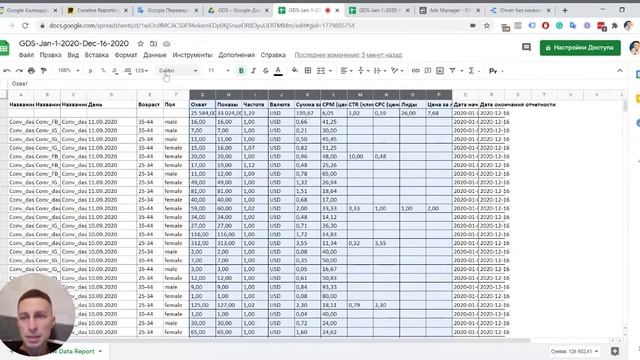Open more number formats (123) dropdown

141,71
